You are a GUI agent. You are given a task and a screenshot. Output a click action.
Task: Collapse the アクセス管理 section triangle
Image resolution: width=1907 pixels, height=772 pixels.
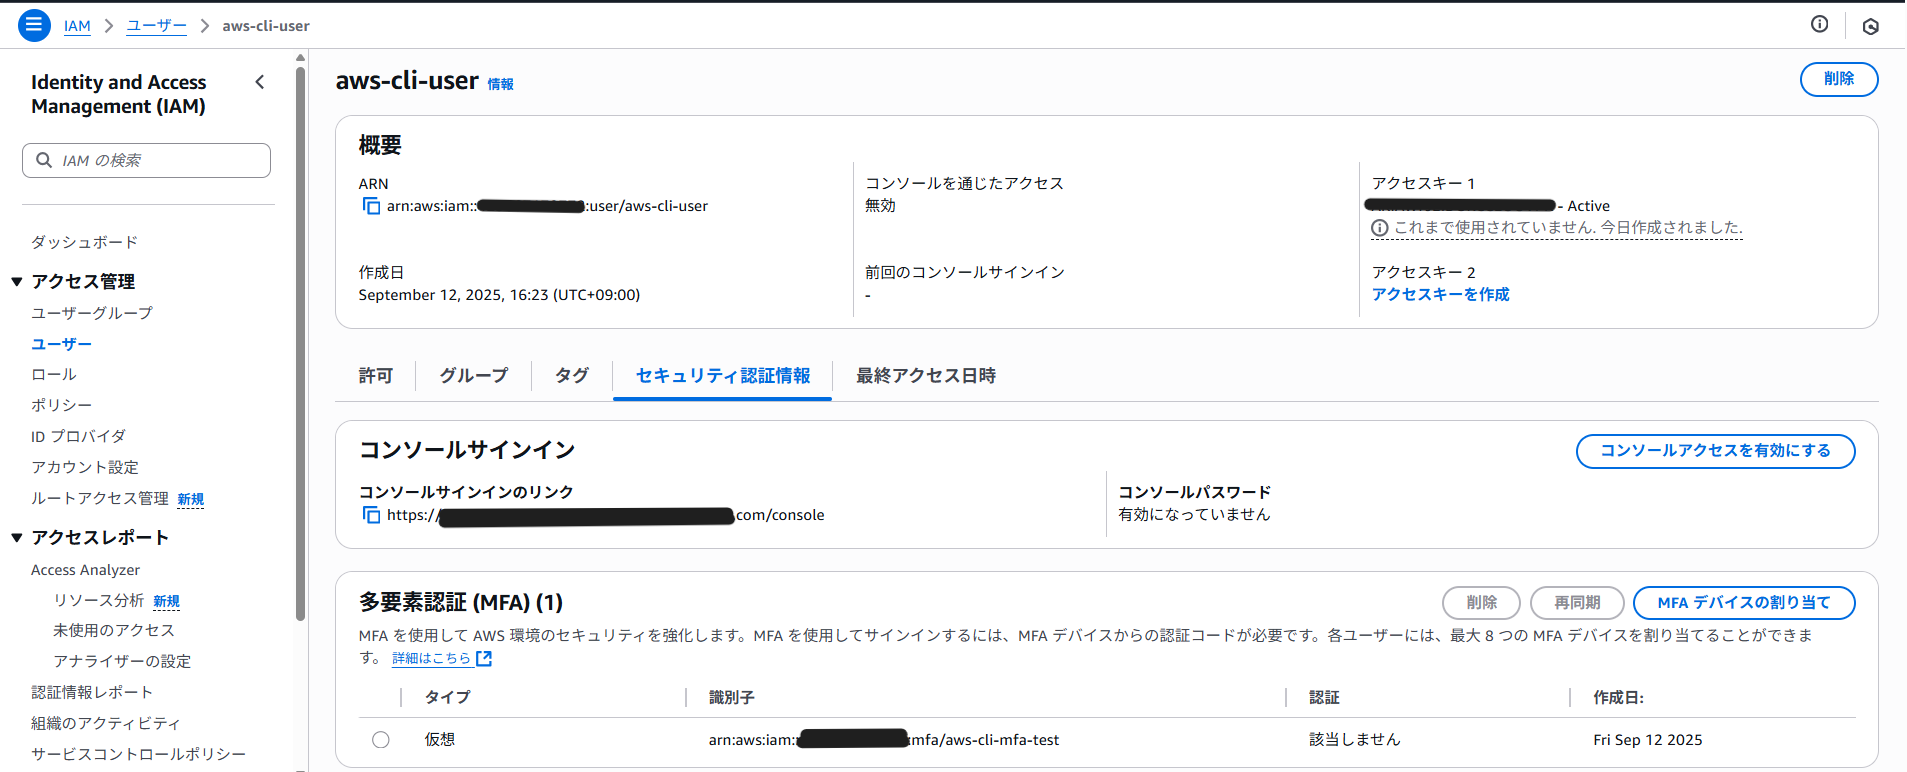pyautogui.click(x=16, y=282)
